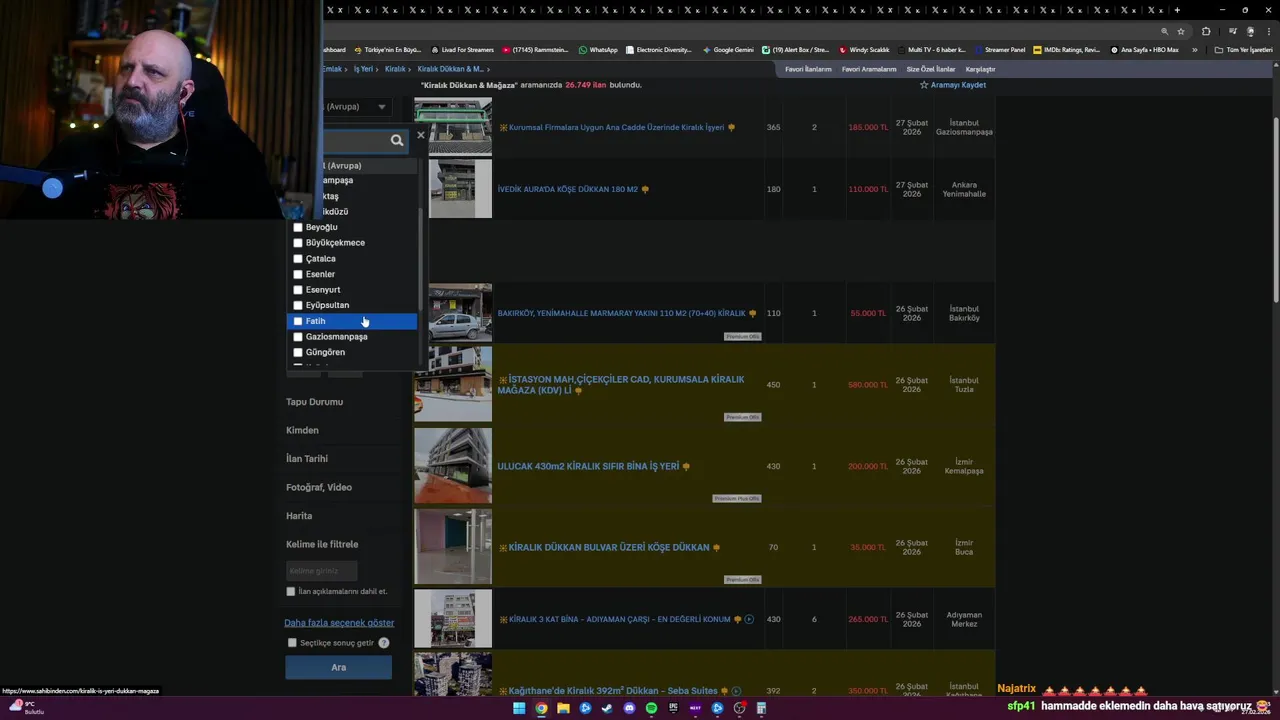Expand the Fotoğraf, Video filter
This screenshot has height=720, width=1280.
point(319,487)
